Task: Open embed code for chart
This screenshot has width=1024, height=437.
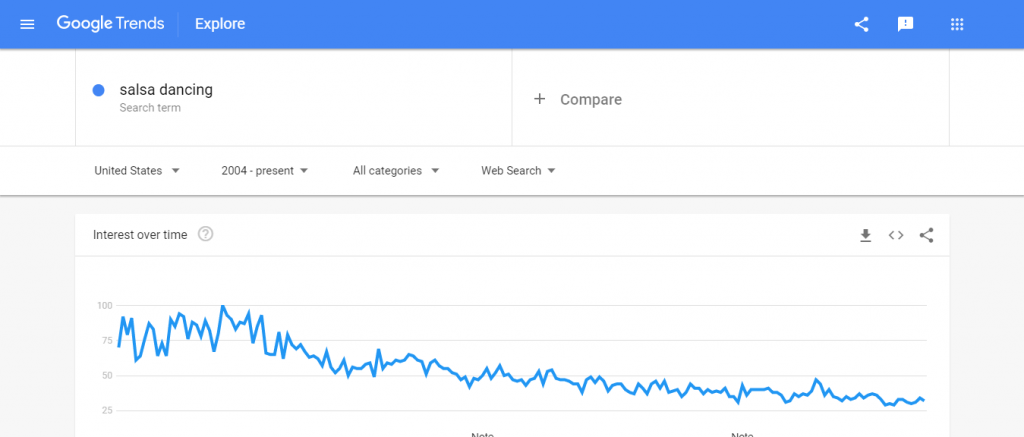Action: (x=896, y=235)
